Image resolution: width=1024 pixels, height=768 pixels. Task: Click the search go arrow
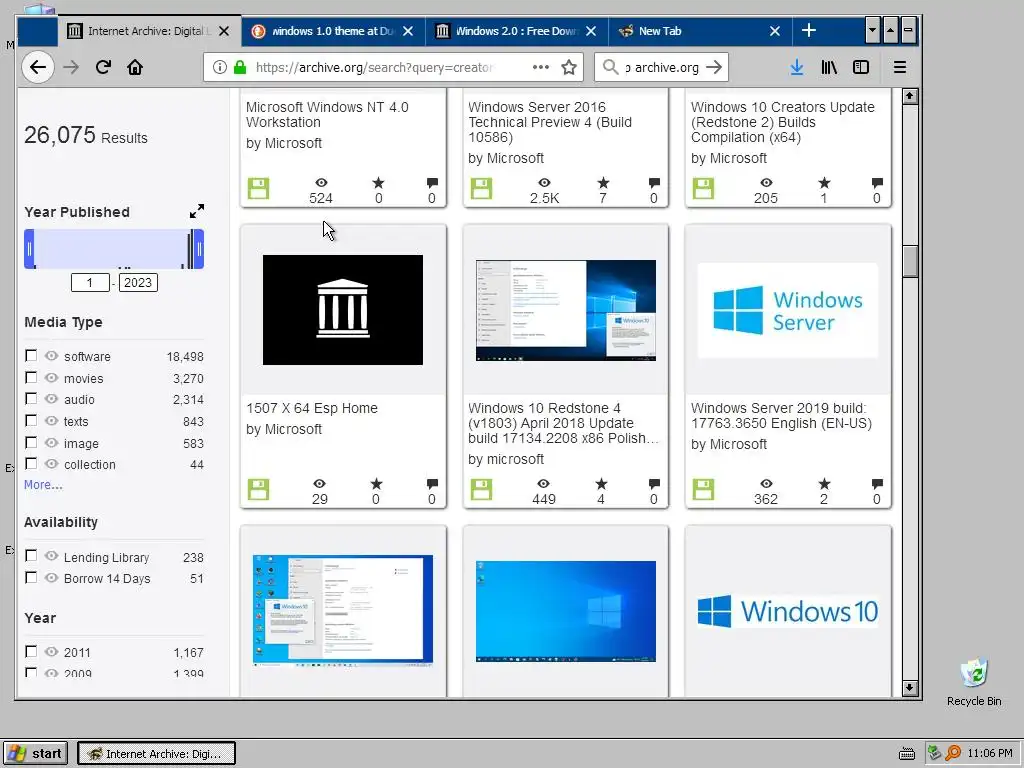tap(714, 67)
